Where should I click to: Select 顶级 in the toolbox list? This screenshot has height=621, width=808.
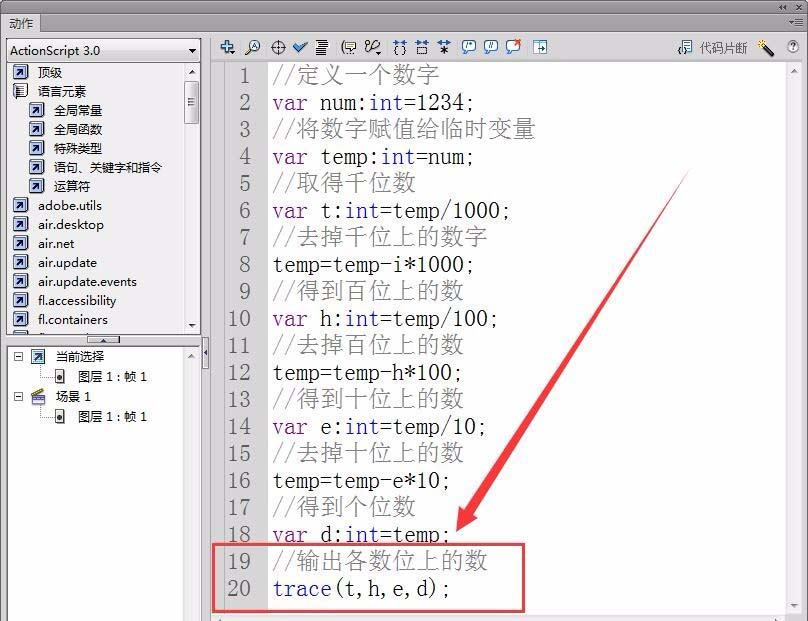(x=49, y=73)
